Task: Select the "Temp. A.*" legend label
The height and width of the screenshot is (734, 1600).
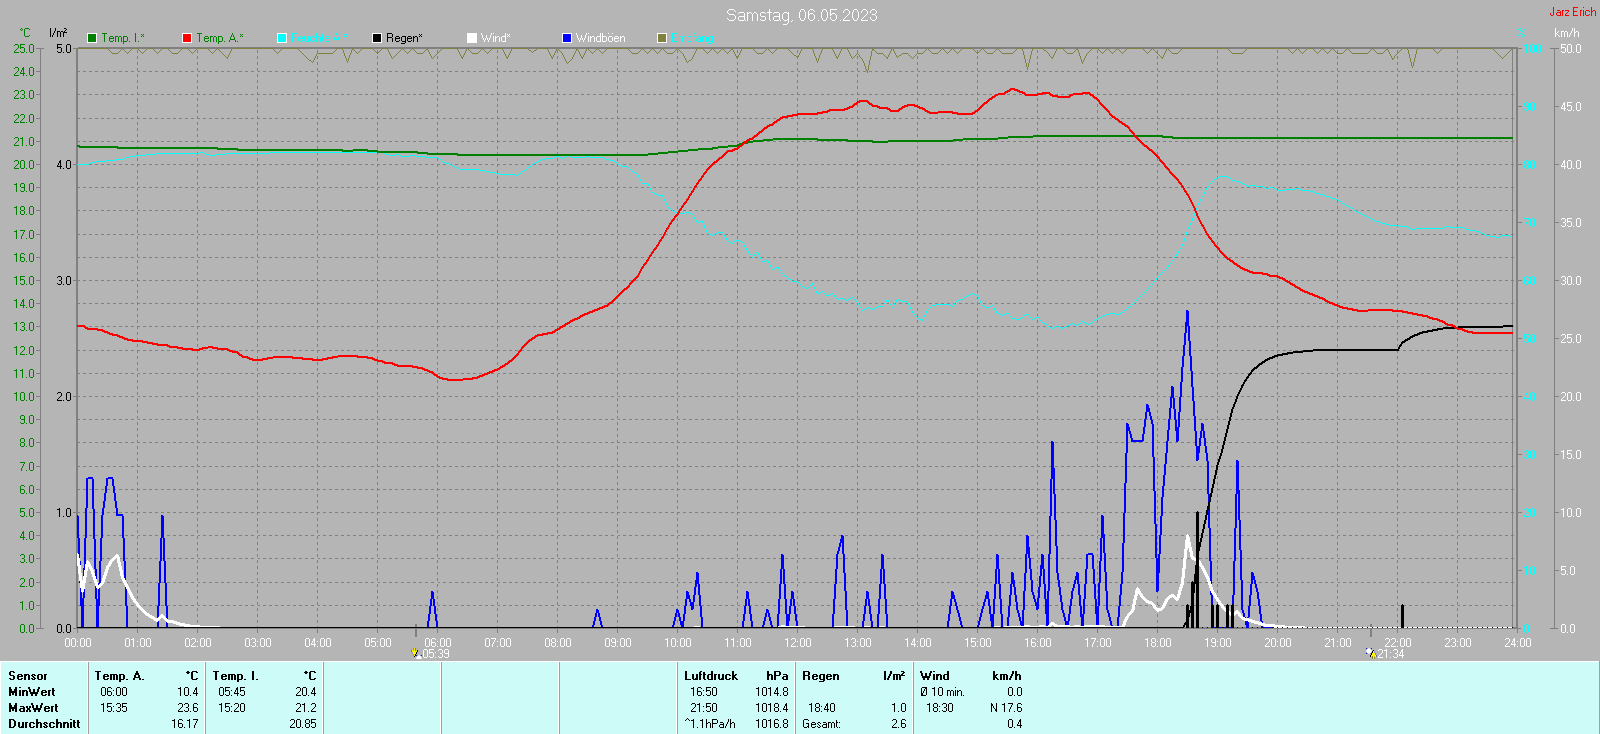Action: [220, 38]
